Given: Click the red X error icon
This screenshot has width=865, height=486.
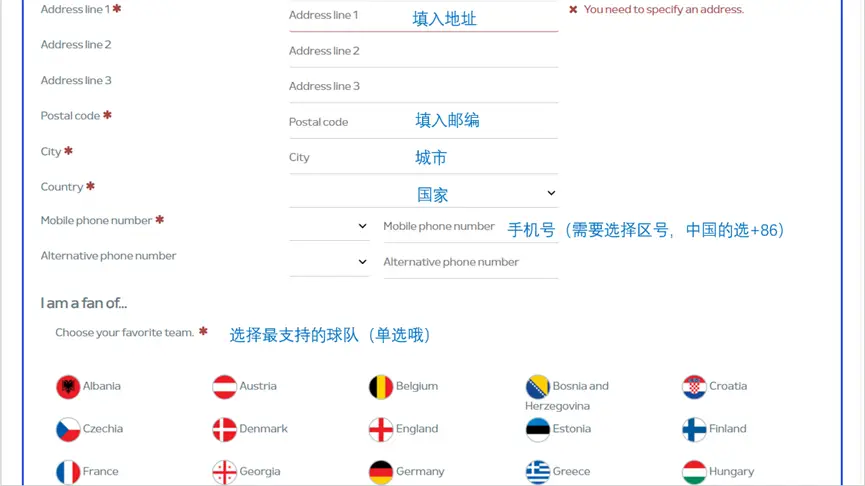Looking at the screenshot, I should pos(573,9).
